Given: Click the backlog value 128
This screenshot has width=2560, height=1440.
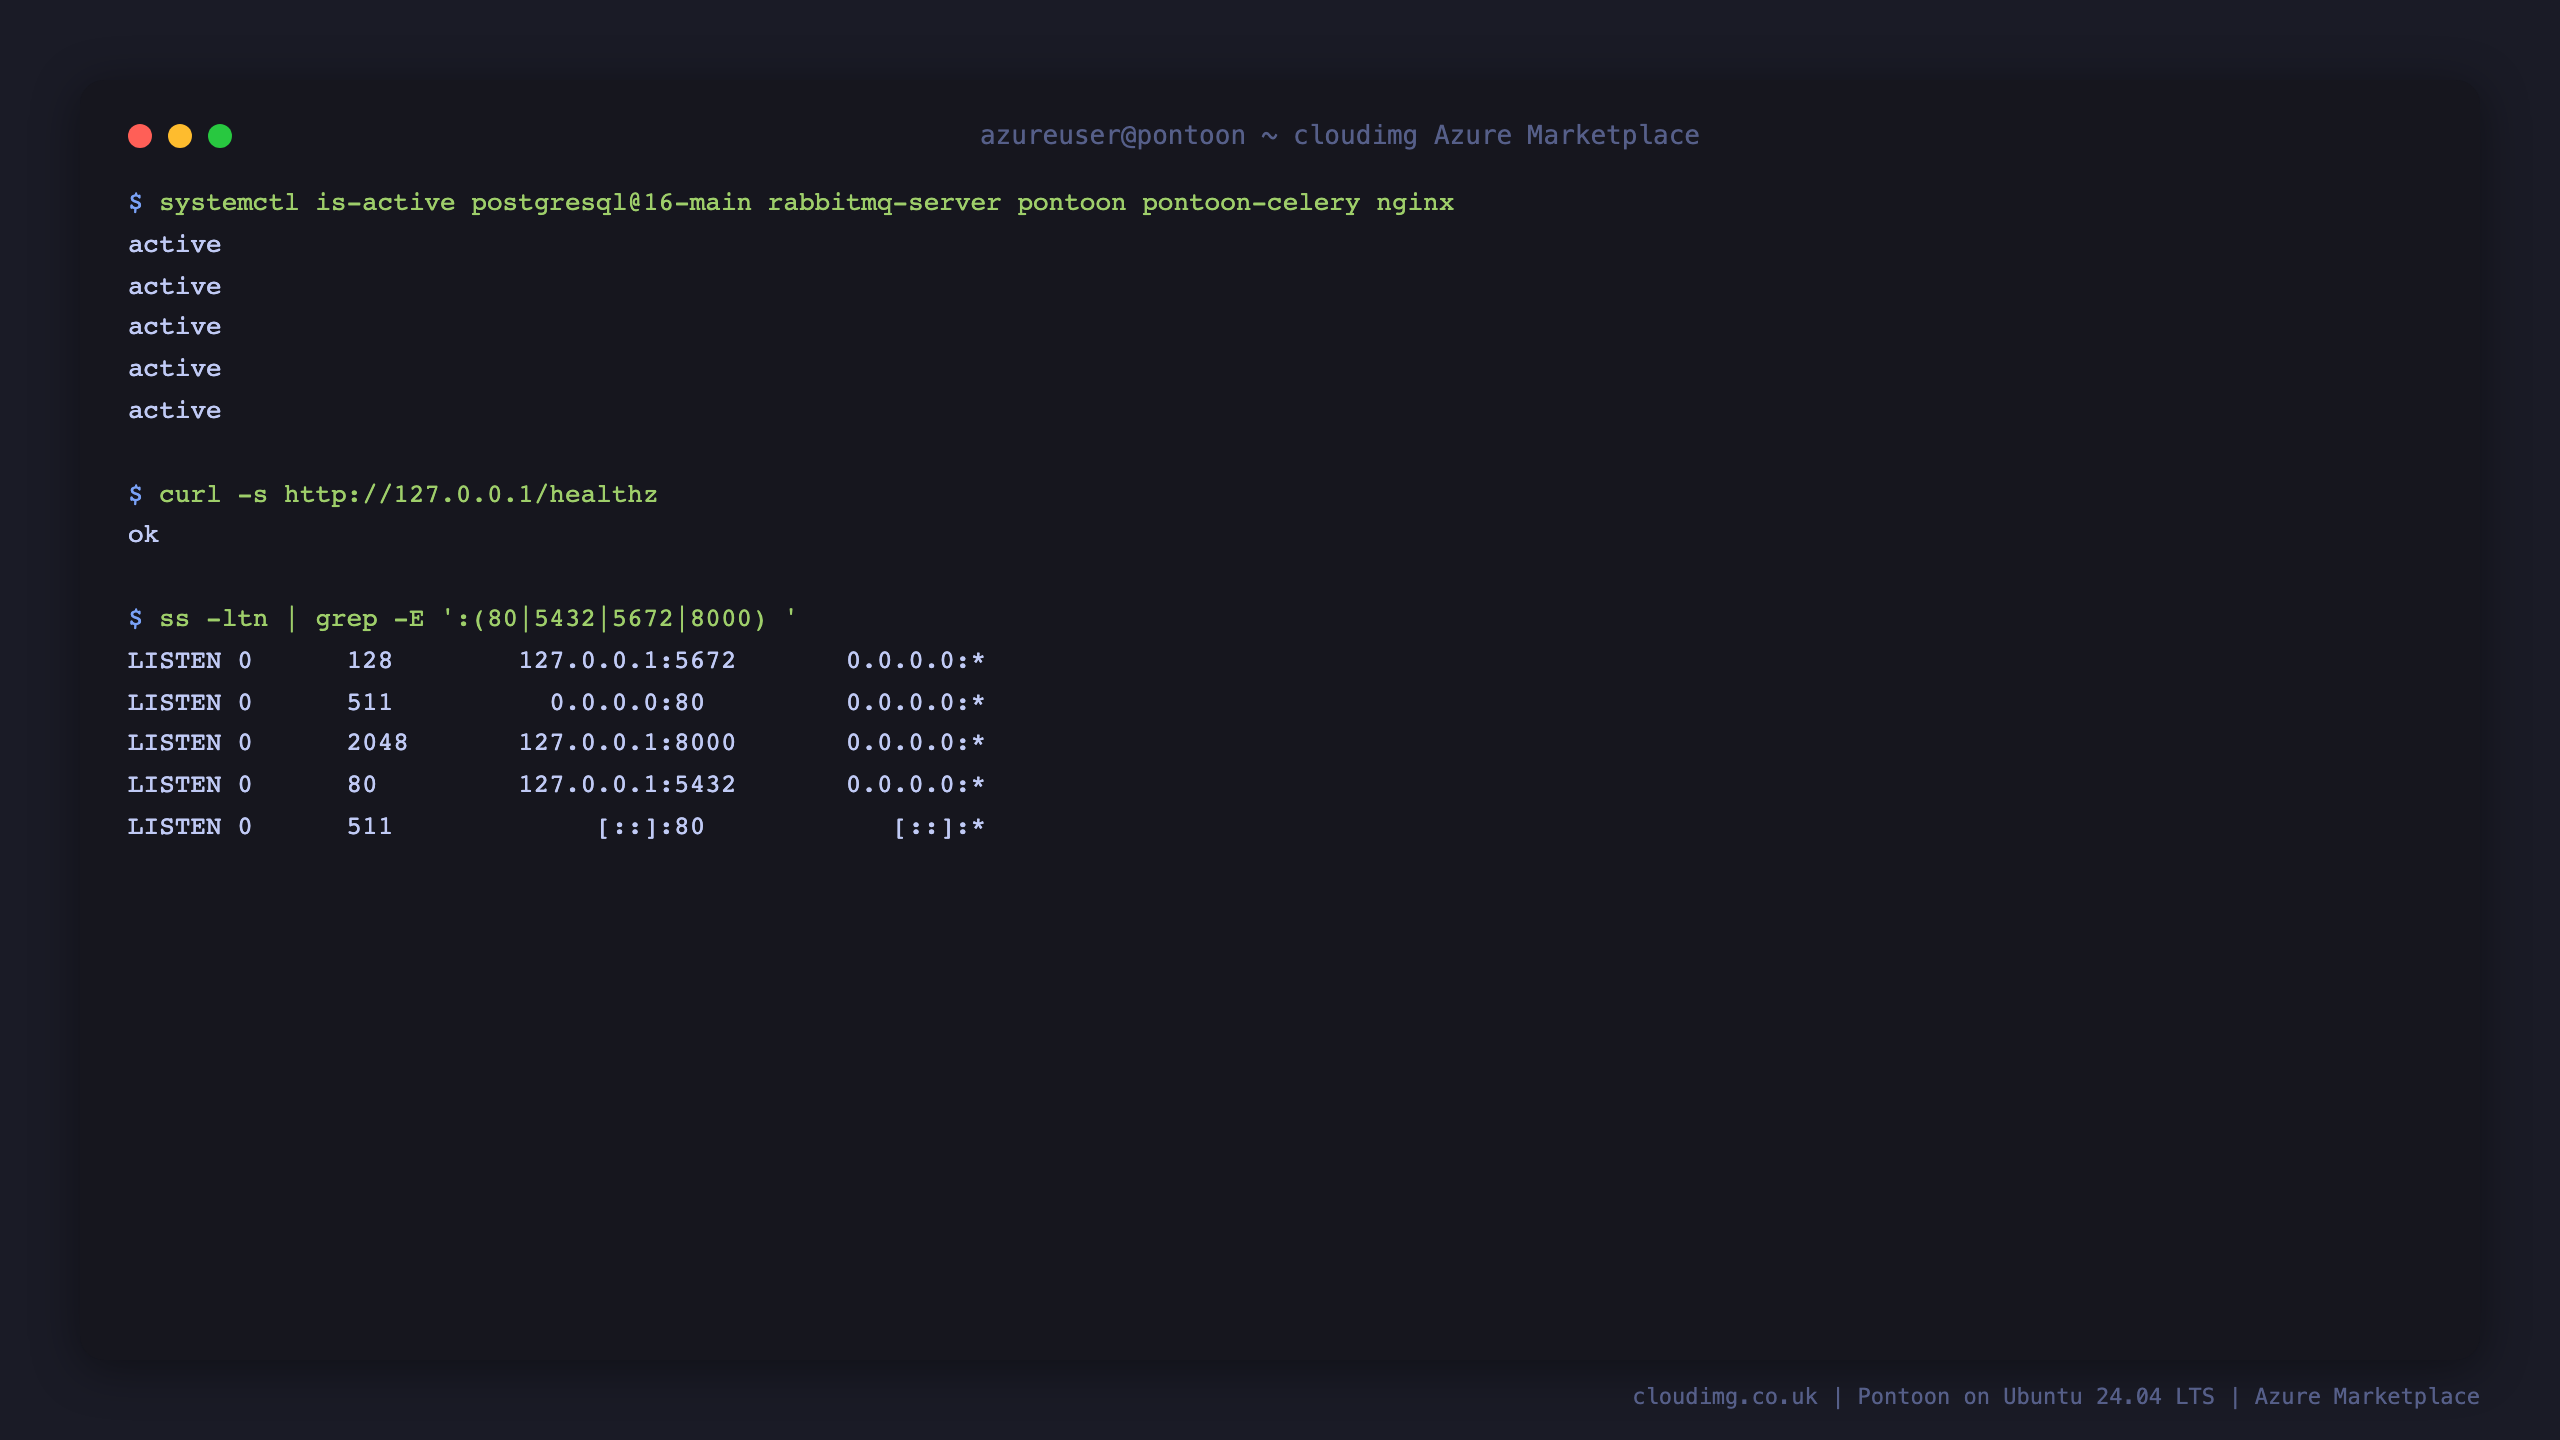Looking at the screenshot, I should pyautogui.click(x=369, y=661).
